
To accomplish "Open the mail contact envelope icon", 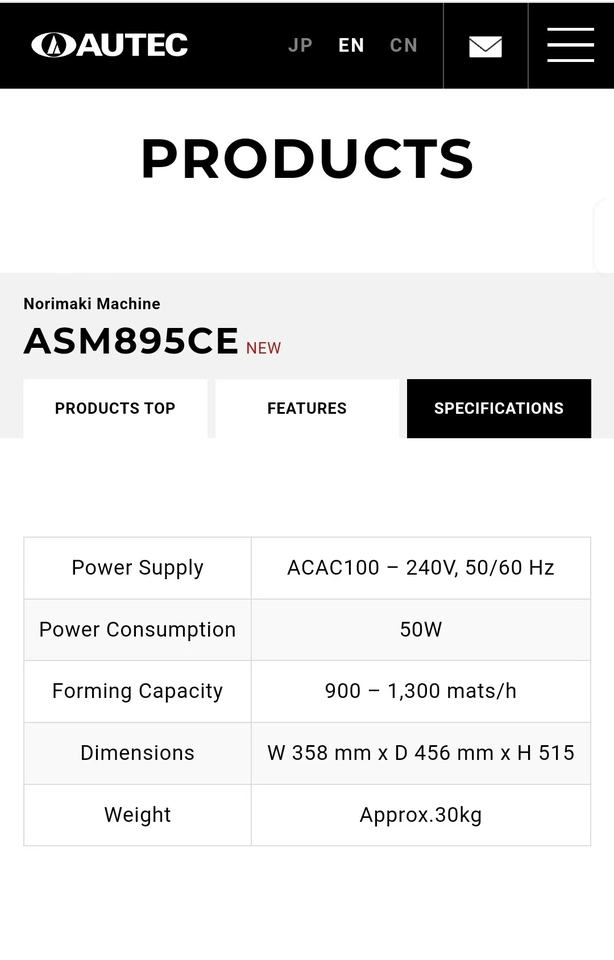I will (x=485, y=47).
